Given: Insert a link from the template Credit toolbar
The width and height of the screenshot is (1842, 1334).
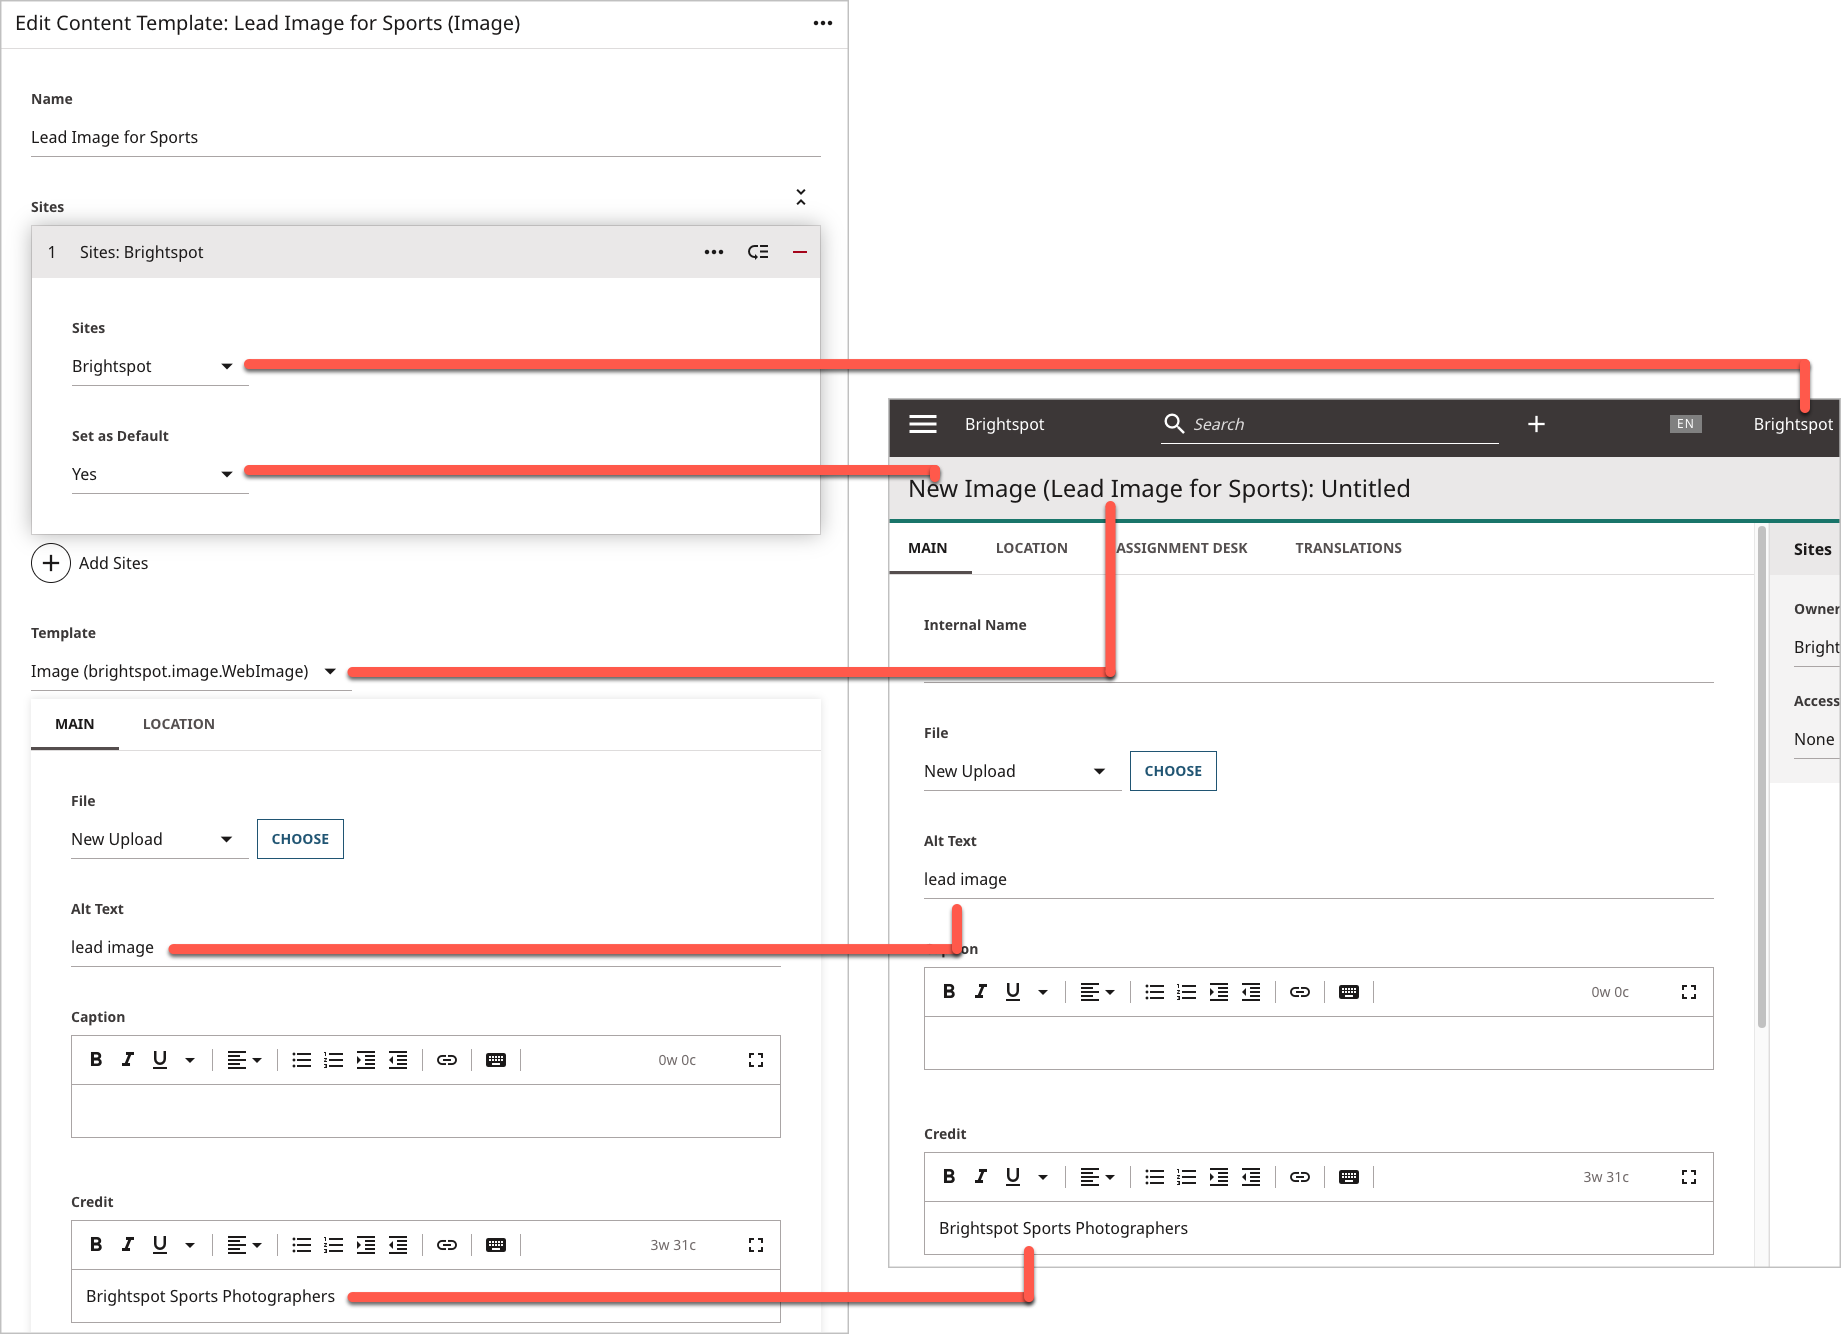Looking at the screenshot, I should pos(447,1245).
